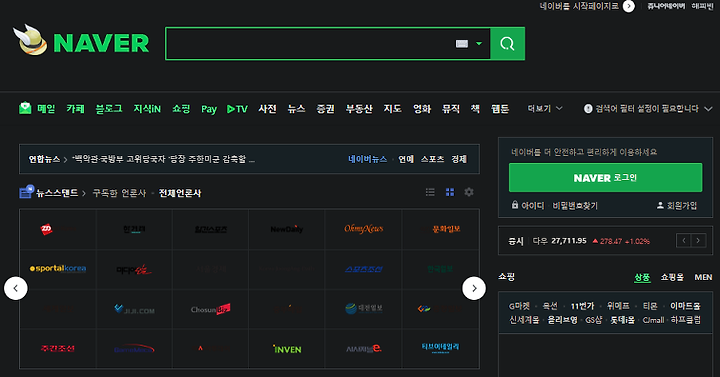Screen dimensions: 720x377
Task: Open the 웹툰 menu
Action: 500,109
